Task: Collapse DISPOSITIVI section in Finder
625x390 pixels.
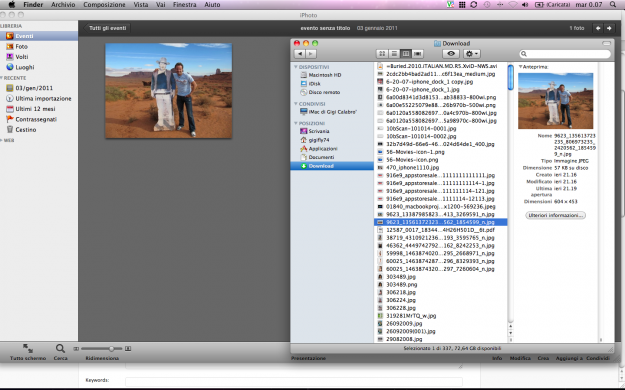Action: point(296,67)
